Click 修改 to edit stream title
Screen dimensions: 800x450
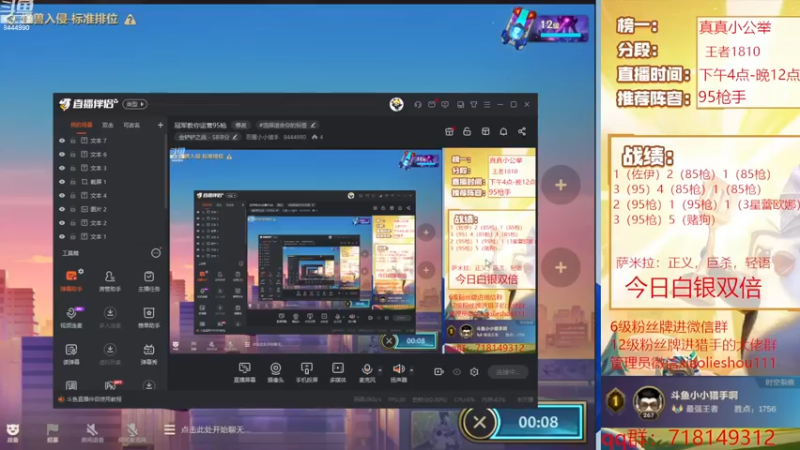241,125
